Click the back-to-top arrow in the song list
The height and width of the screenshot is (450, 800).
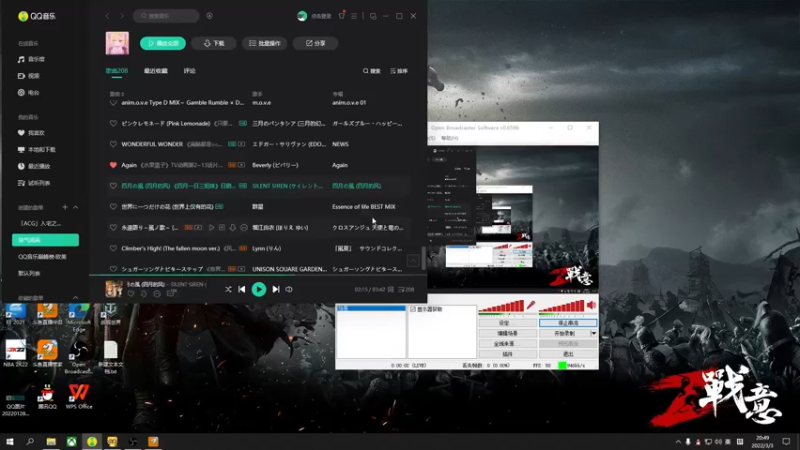coord(413,261)
